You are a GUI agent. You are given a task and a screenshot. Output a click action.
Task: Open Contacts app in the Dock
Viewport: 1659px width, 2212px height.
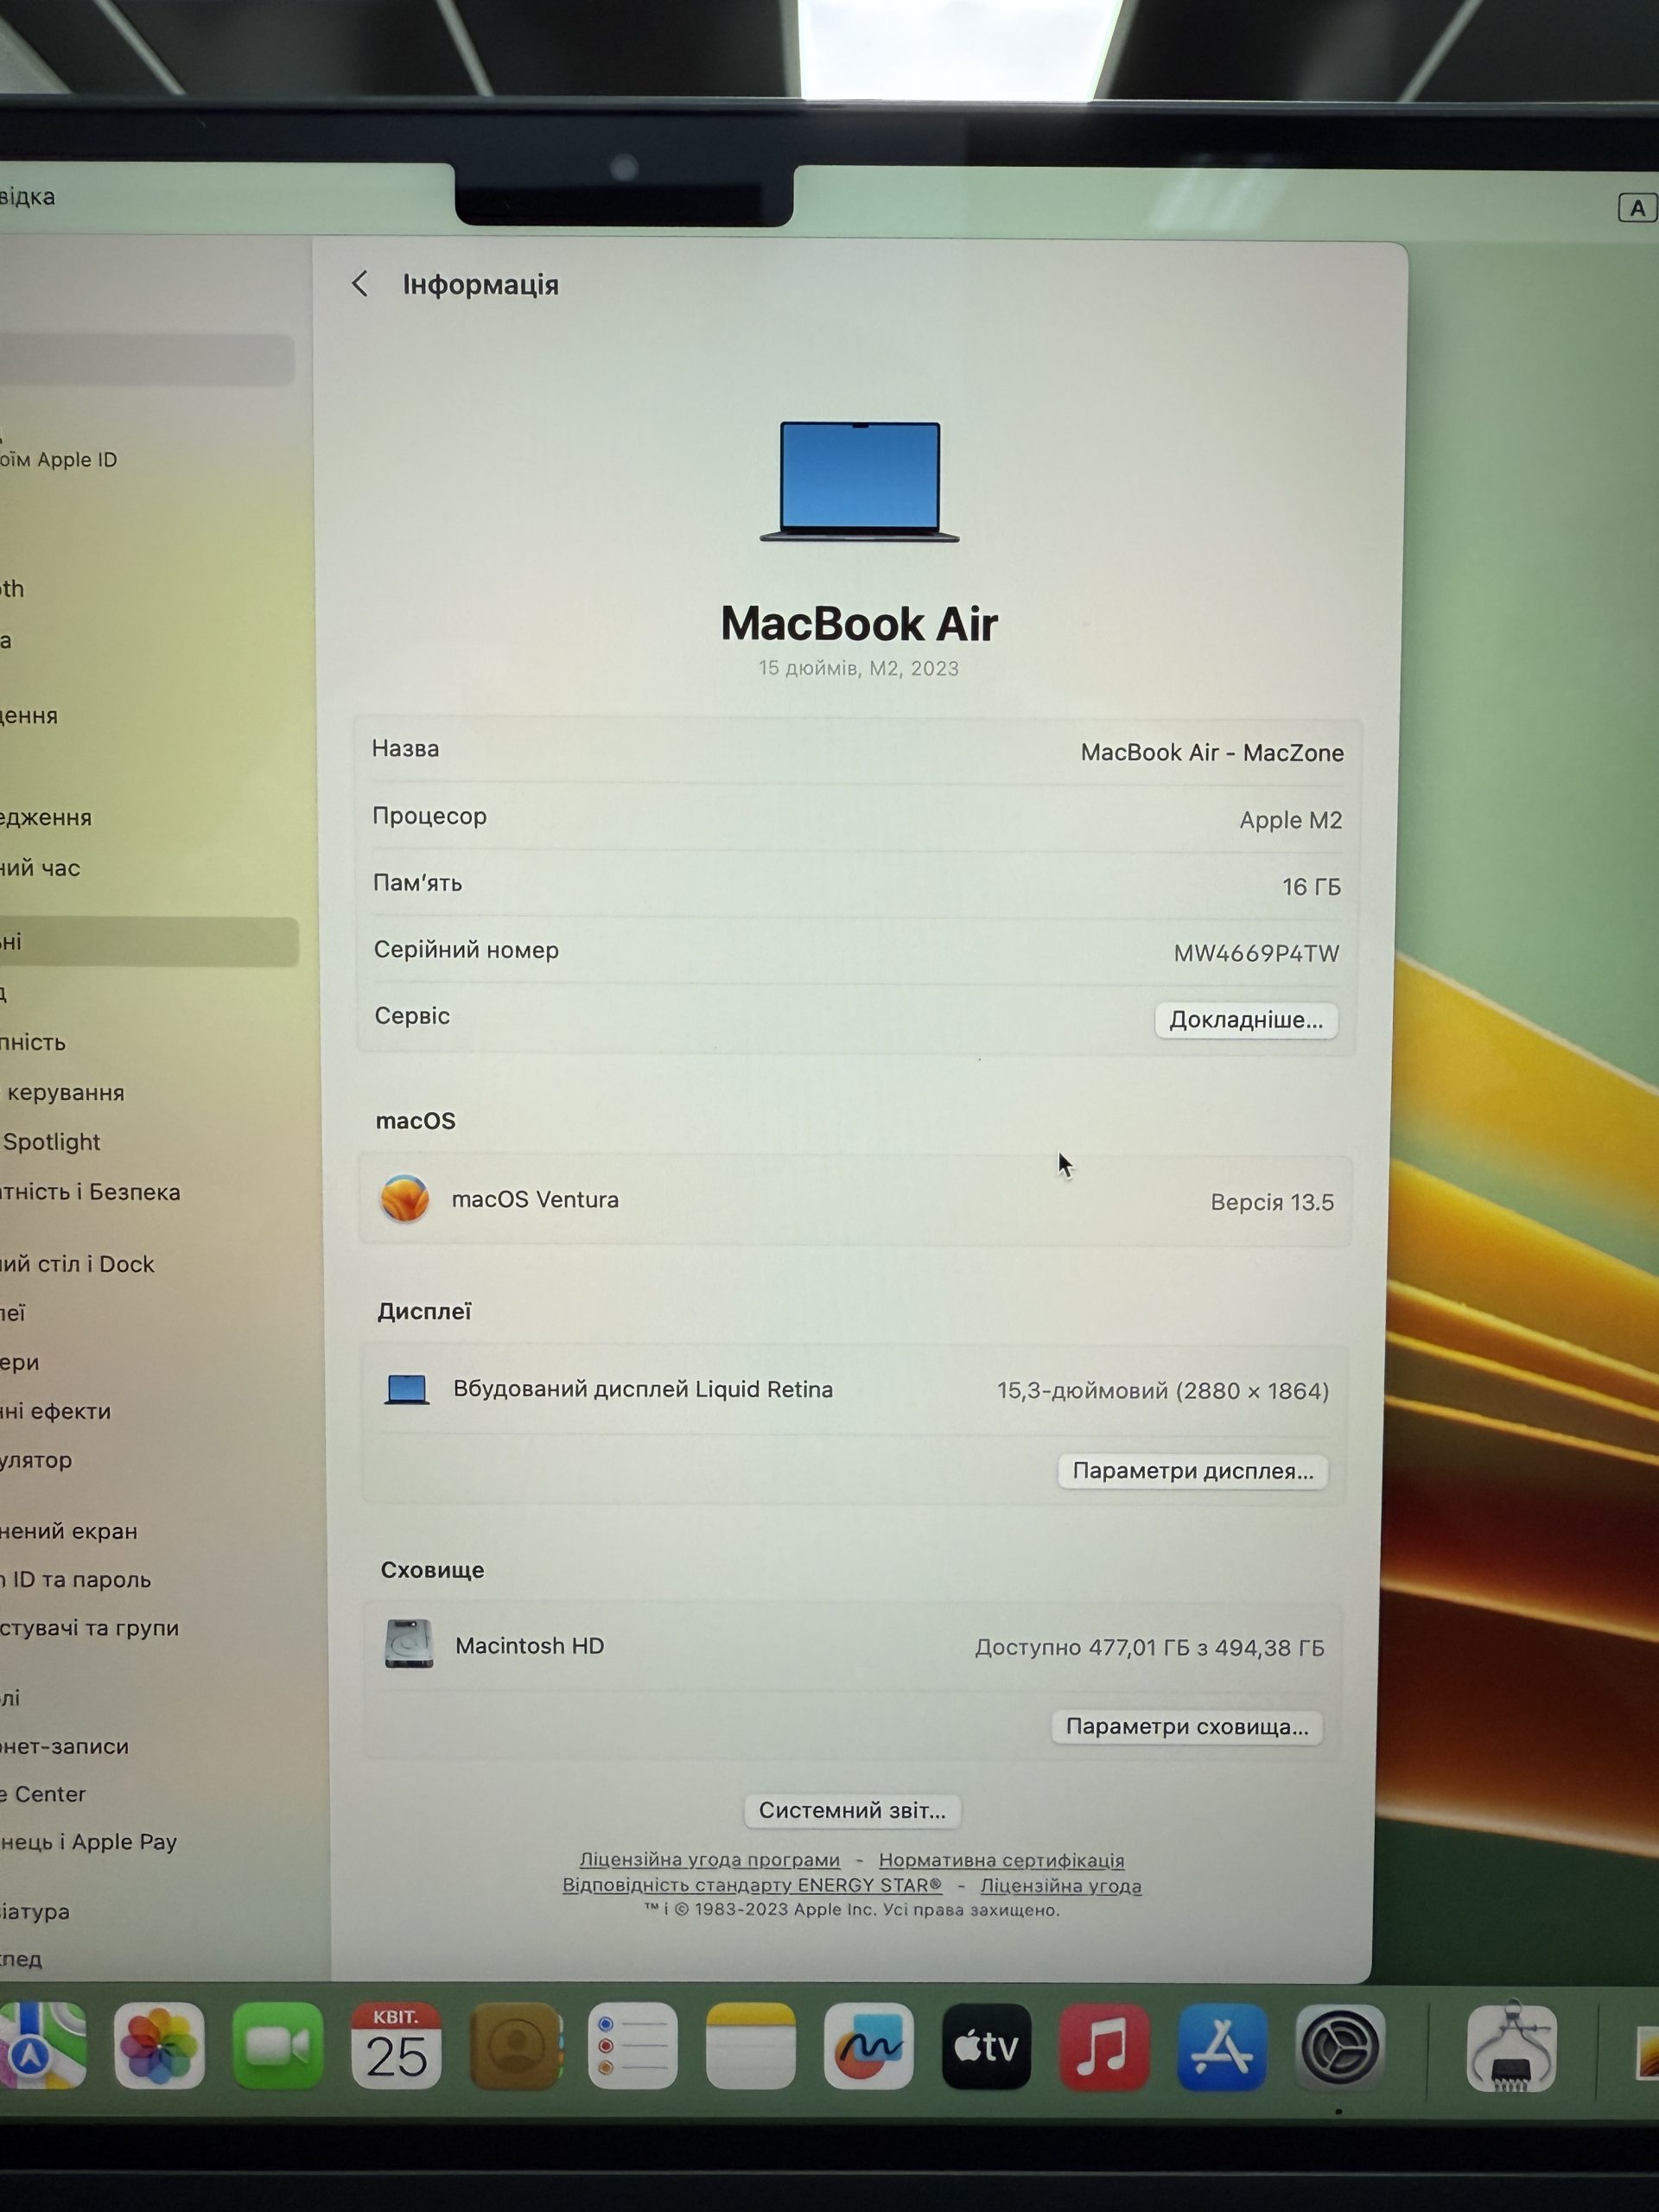[x=516, y=2046]
